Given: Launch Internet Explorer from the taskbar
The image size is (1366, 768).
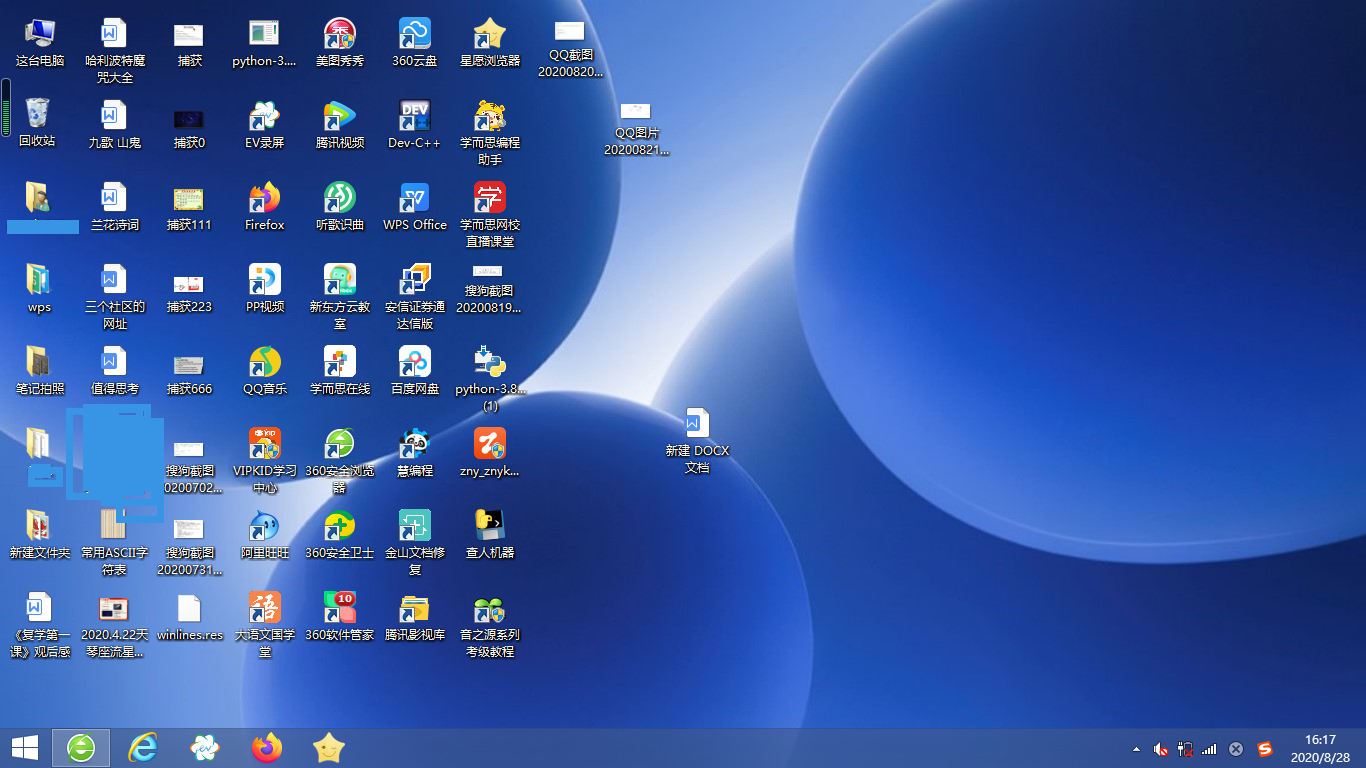Looking at the screenshot, I should click(x=143, y=747).
